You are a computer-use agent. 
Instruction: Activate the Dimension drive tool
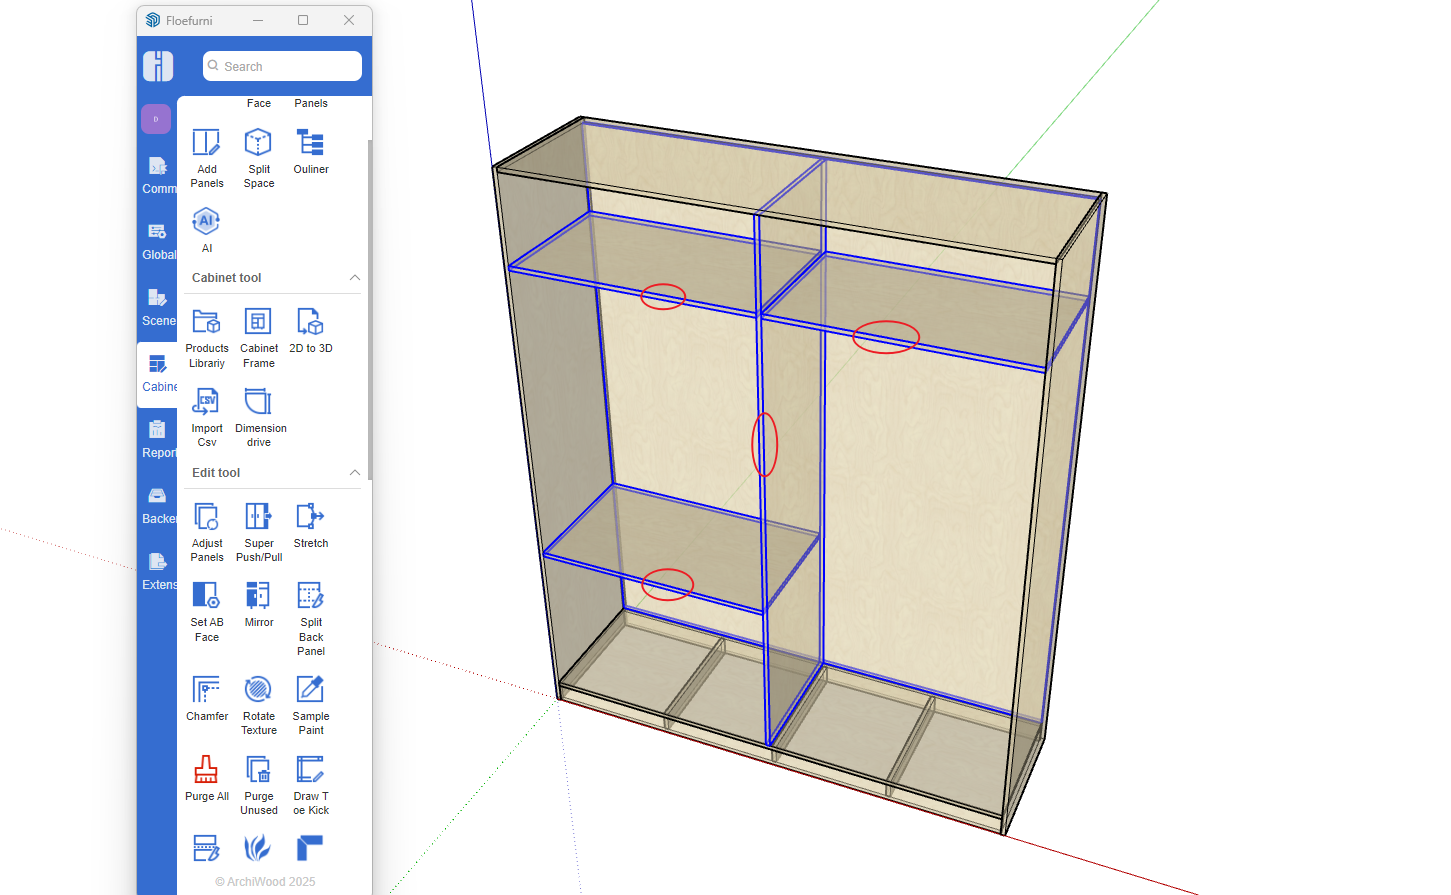259,416
